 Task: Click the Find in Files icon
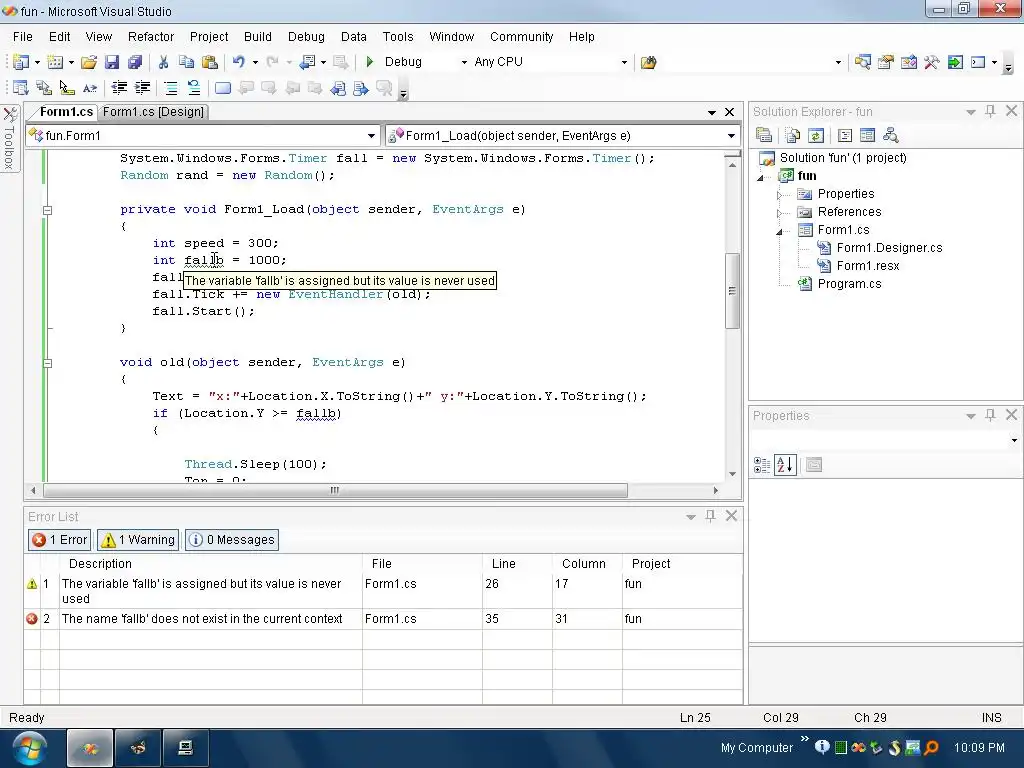[x=648, y=63]
